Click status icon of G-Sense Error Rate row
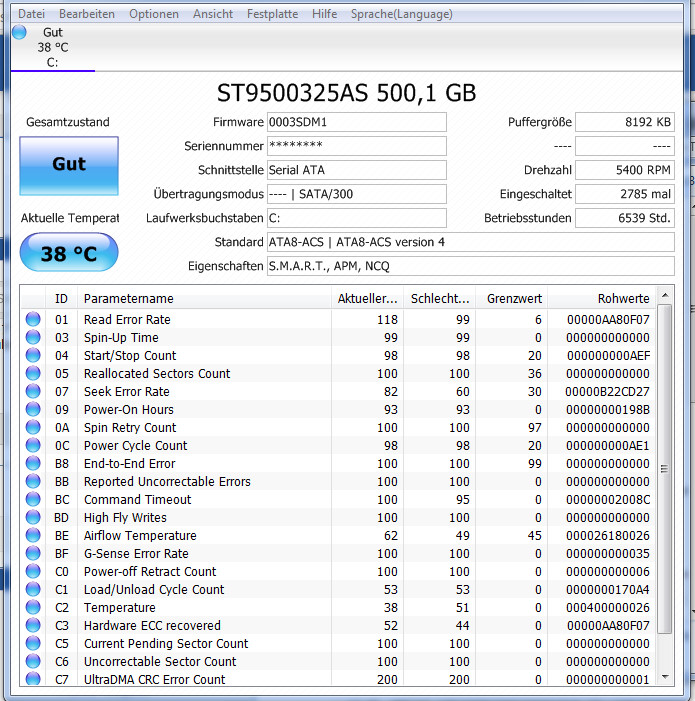Viewport: 695px width, 701px height. pos(33,553)
